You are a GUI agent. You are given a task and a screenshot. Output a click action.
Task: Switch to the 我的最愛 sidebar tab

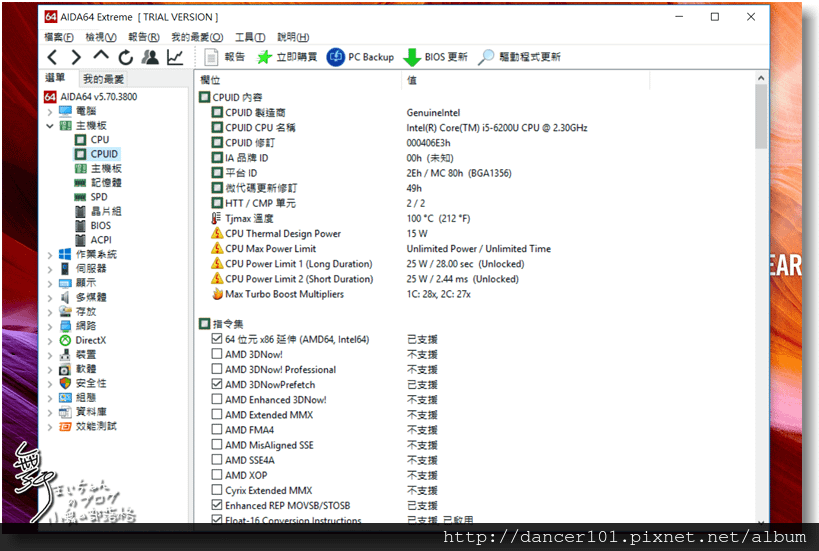103,79
